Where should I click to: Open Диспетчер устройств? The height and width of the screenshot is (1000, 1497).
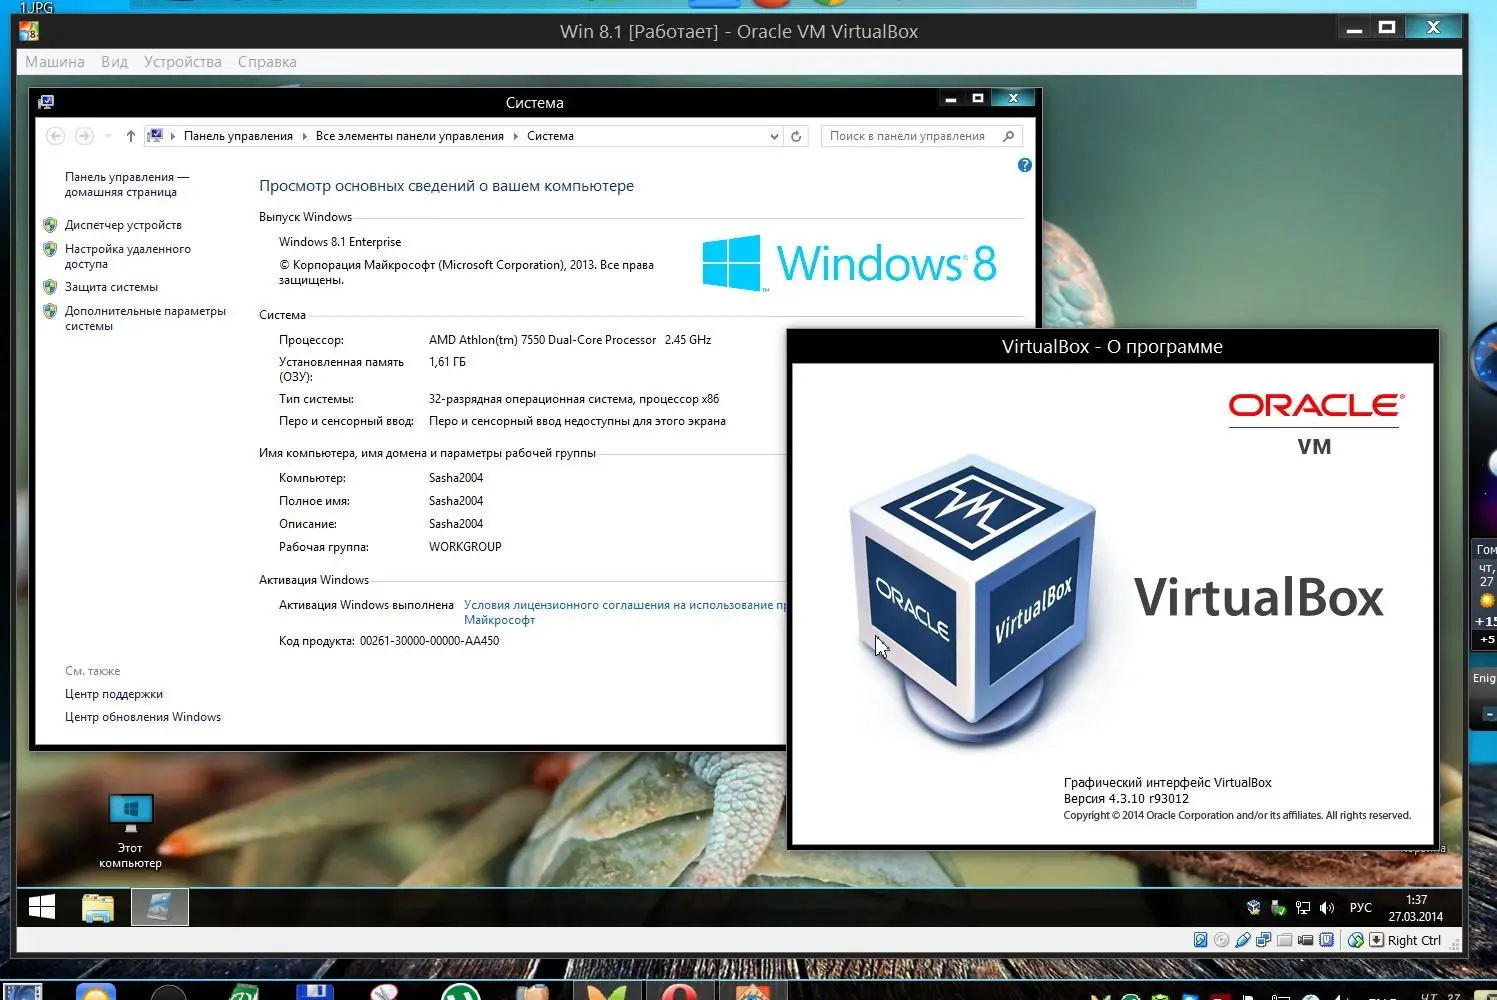tap(123, 225)
